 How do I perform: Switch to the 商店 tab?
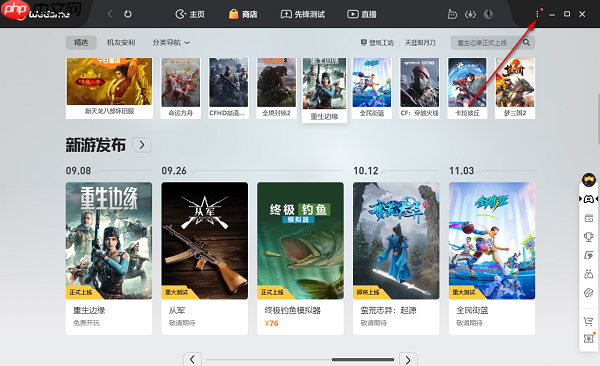[x=243, y=14]
